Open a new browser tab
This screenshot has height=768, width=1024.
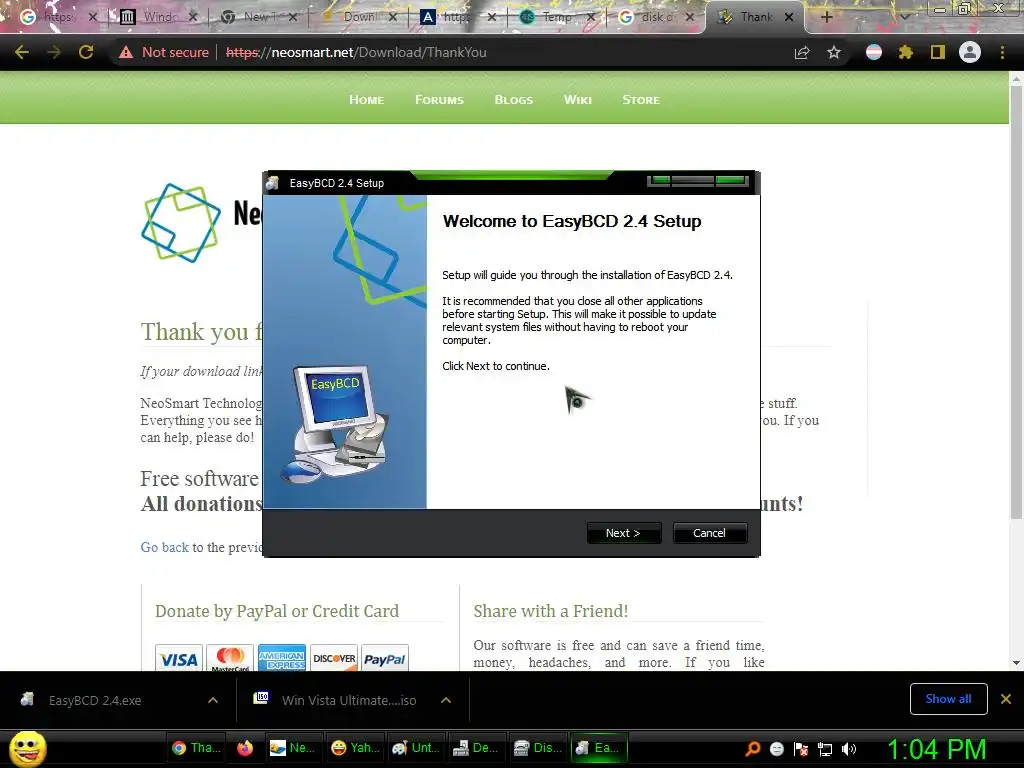coord(826,17)
